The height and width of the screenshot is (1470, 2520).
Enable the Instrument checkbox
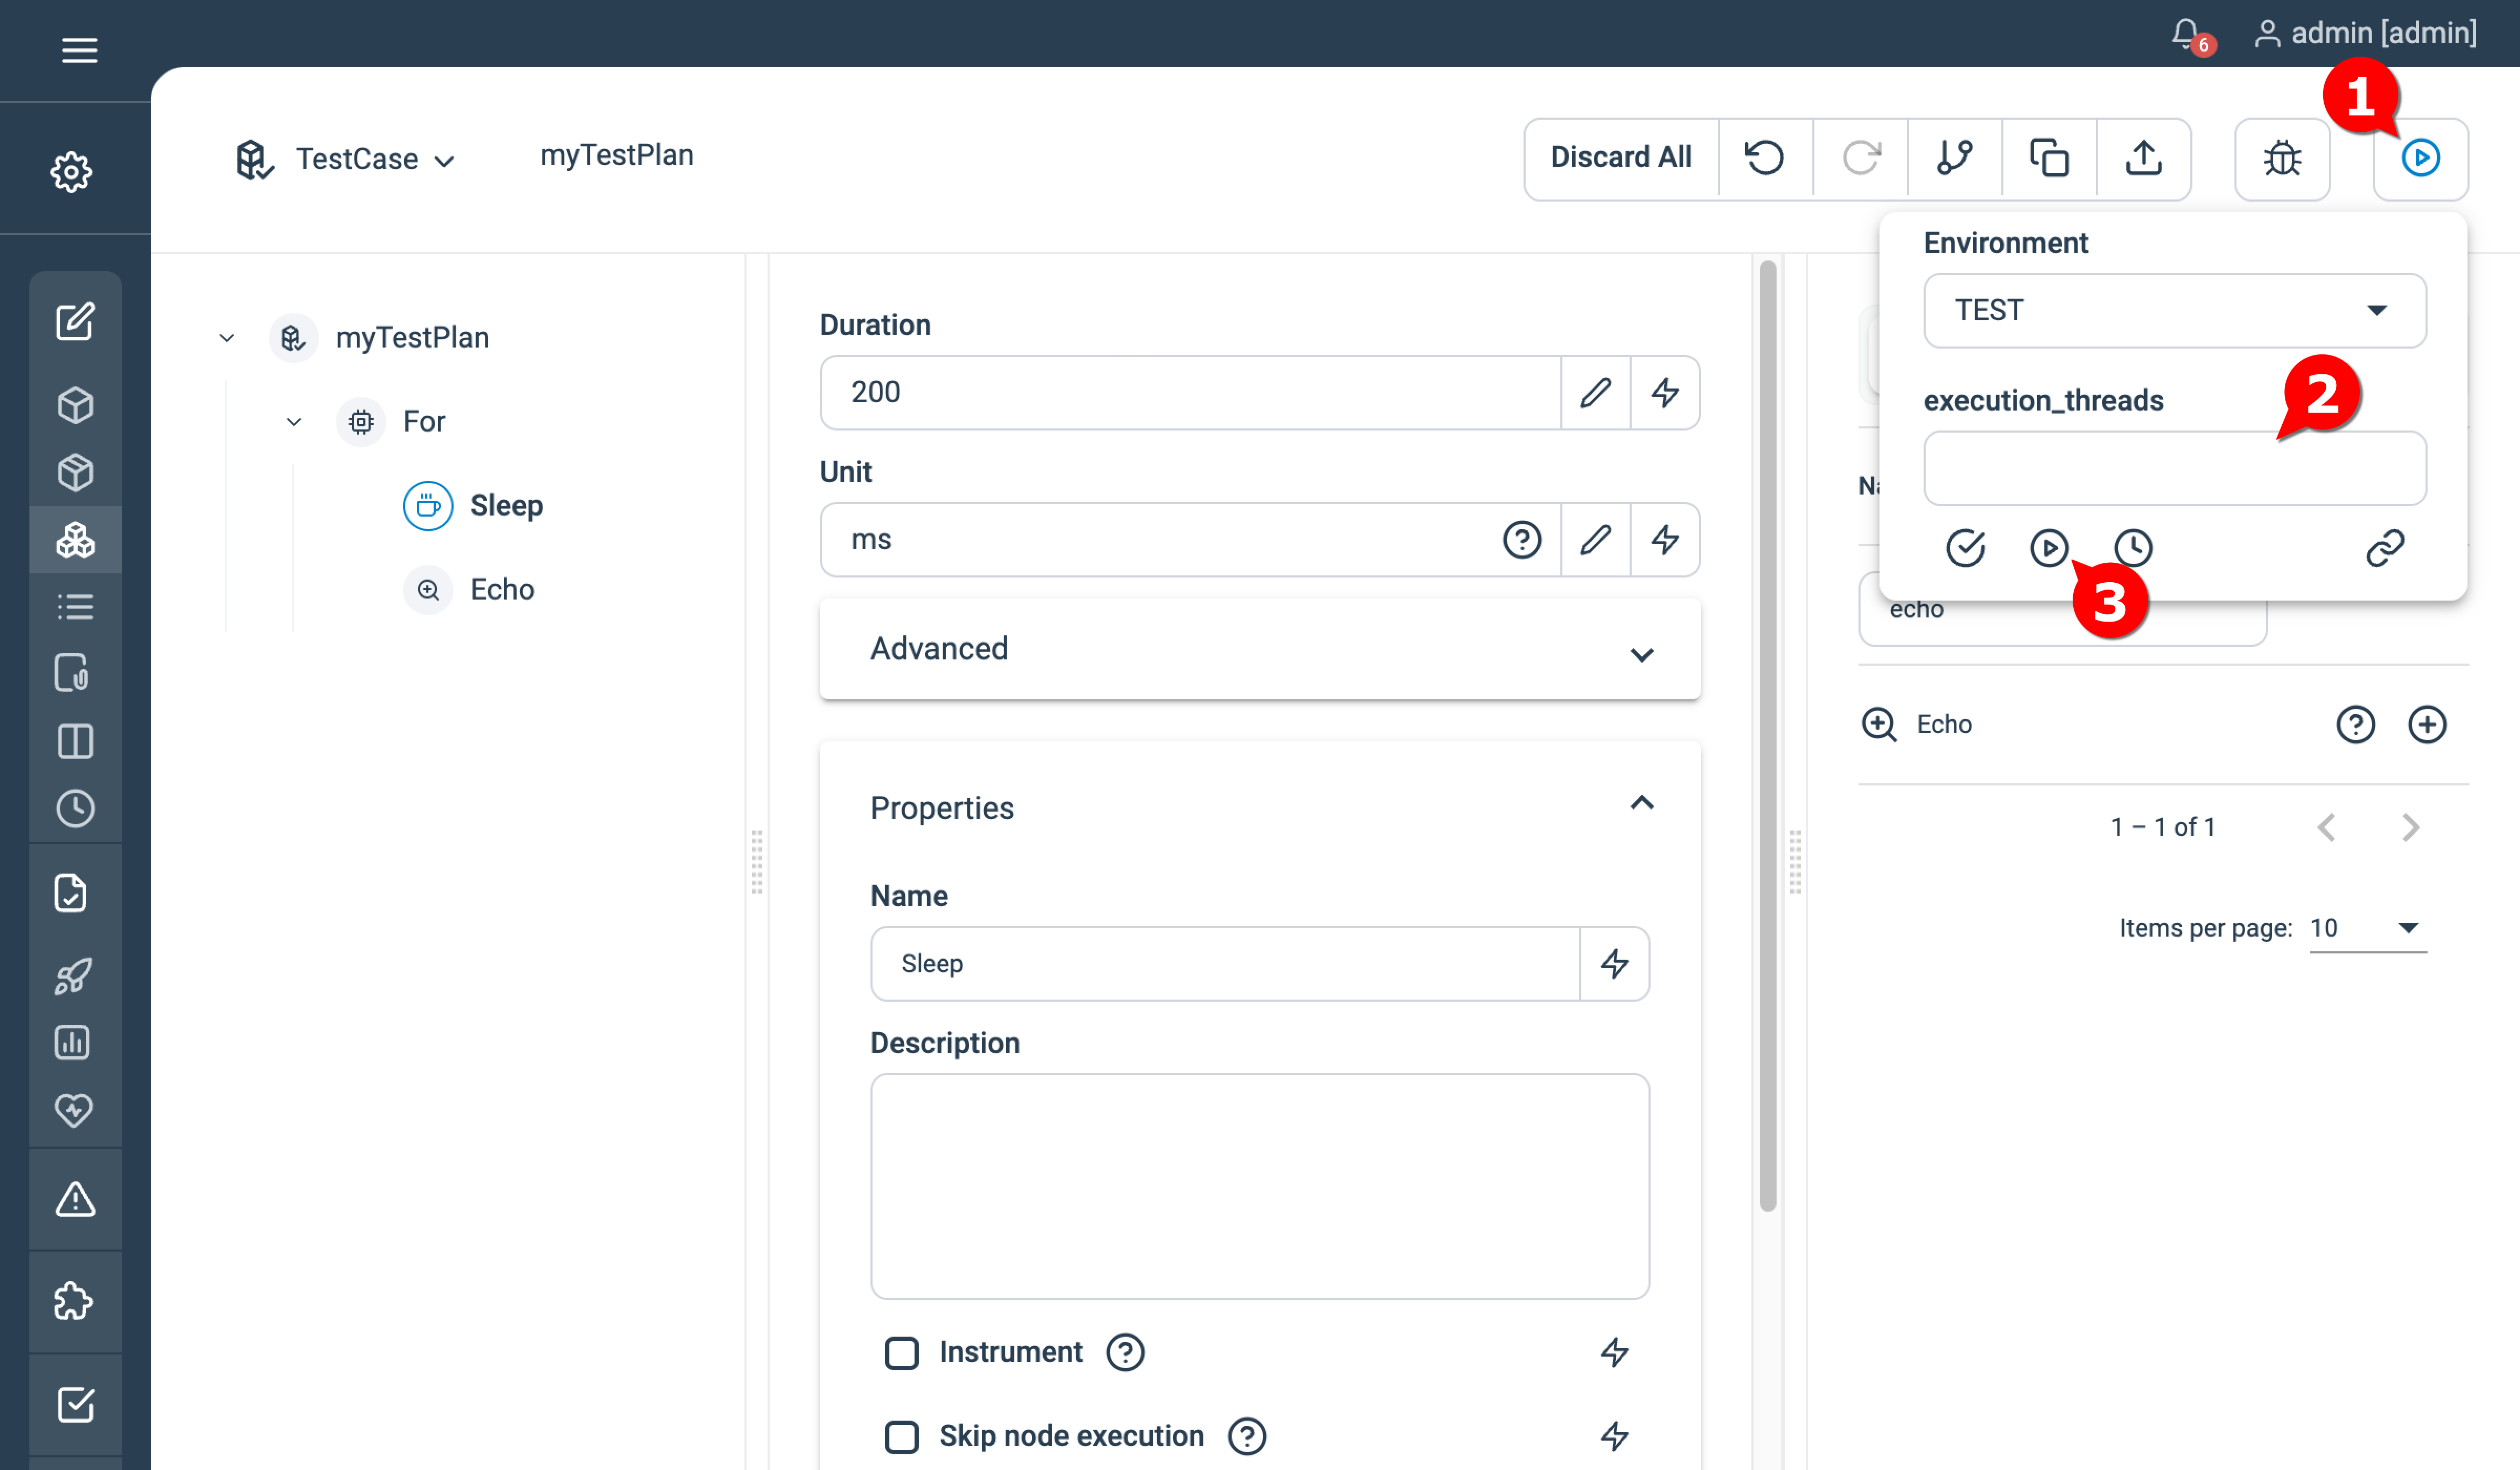pyautogui.click(x=901, y=1352)
